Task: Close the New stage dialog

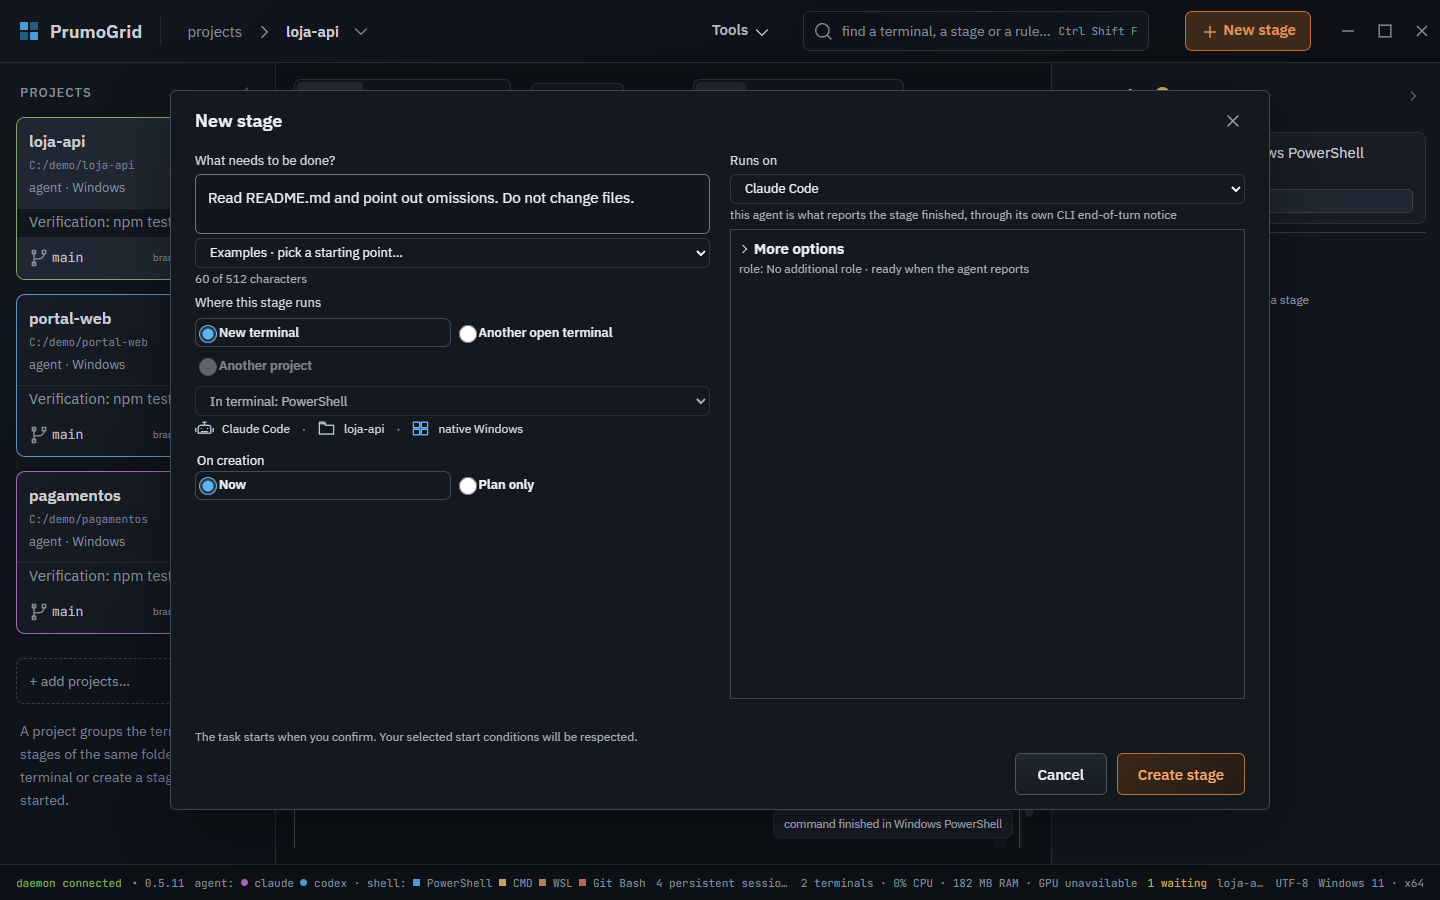Action: 1233,121
